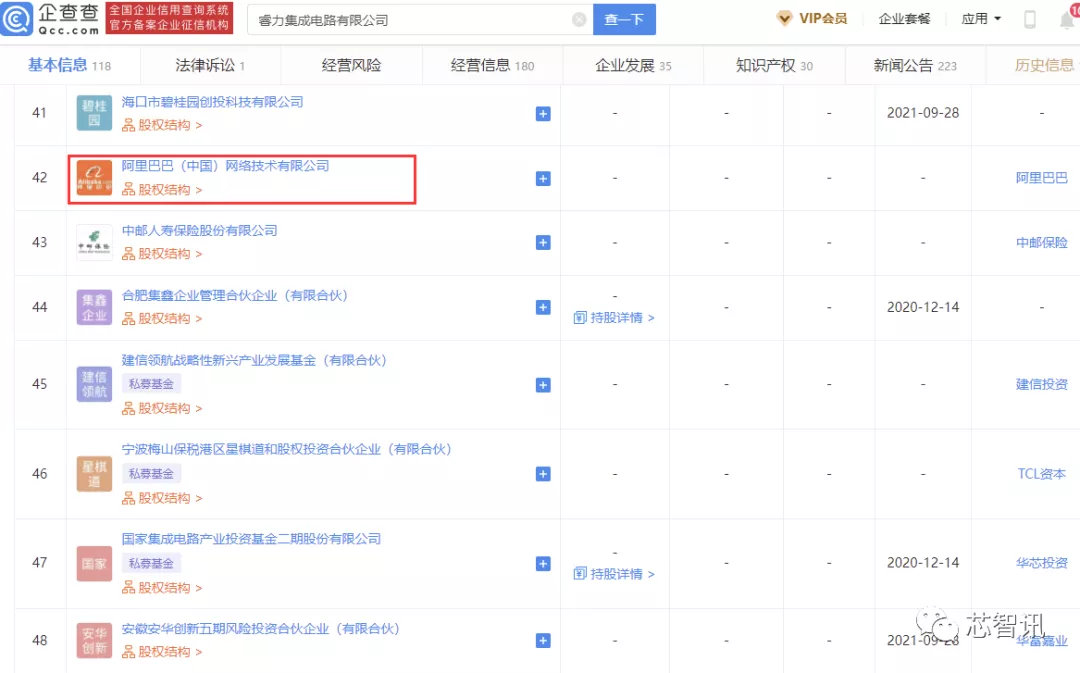The width and height of the screenshot is (1080, 673).
Task: Switch to the 新闻公告 tab
Action: [915, 65]
